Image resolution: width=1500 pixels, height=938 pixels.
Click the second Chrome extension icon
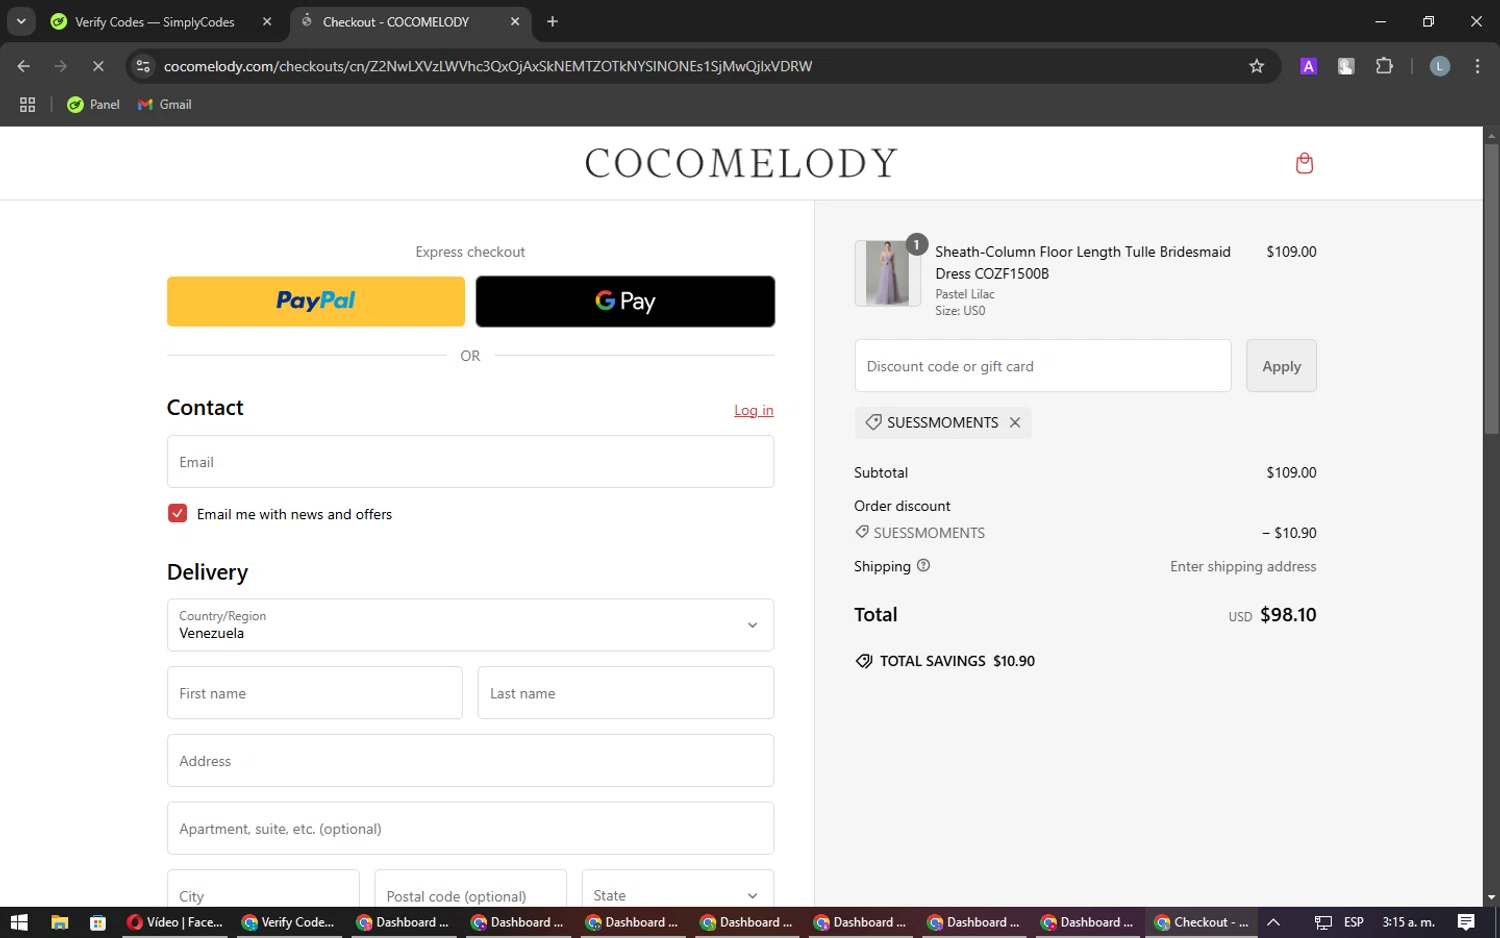click(1346, 66)
